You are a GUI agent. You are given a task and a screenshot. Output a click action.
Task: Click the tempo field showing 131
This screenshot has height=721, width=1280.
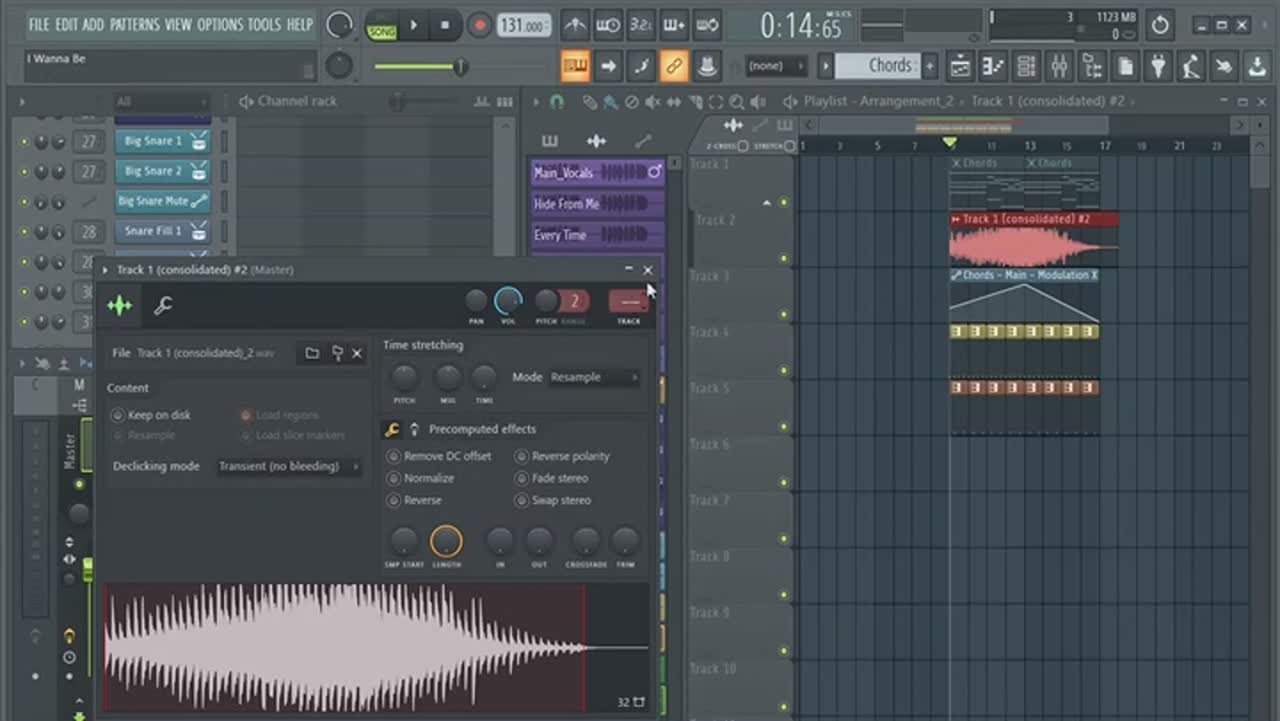coord(524,25)
